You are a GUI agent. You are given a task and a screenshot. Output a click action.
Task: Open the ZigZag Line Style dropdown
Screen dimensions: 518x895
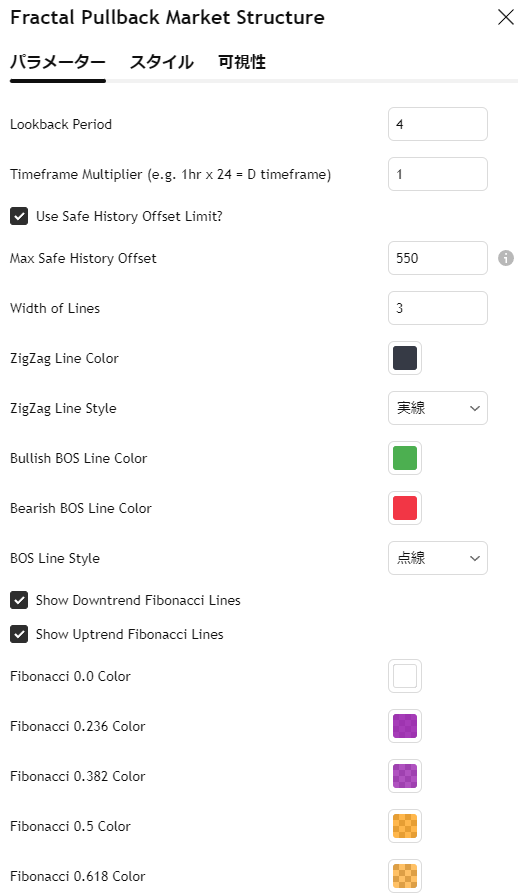pyautogui.click(x=438, y=408)
